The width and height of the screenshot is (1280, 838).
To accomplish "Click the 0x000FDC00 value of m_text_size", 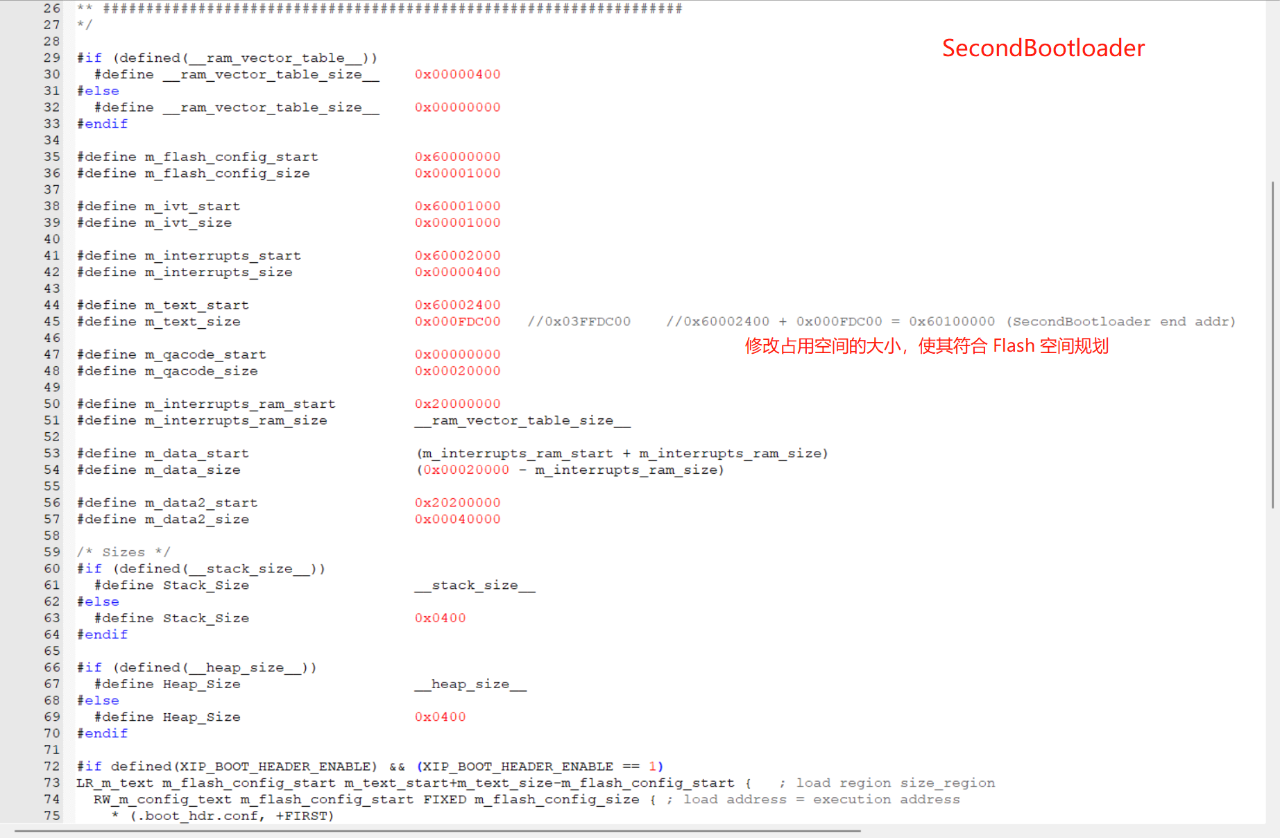I will 458,322.
